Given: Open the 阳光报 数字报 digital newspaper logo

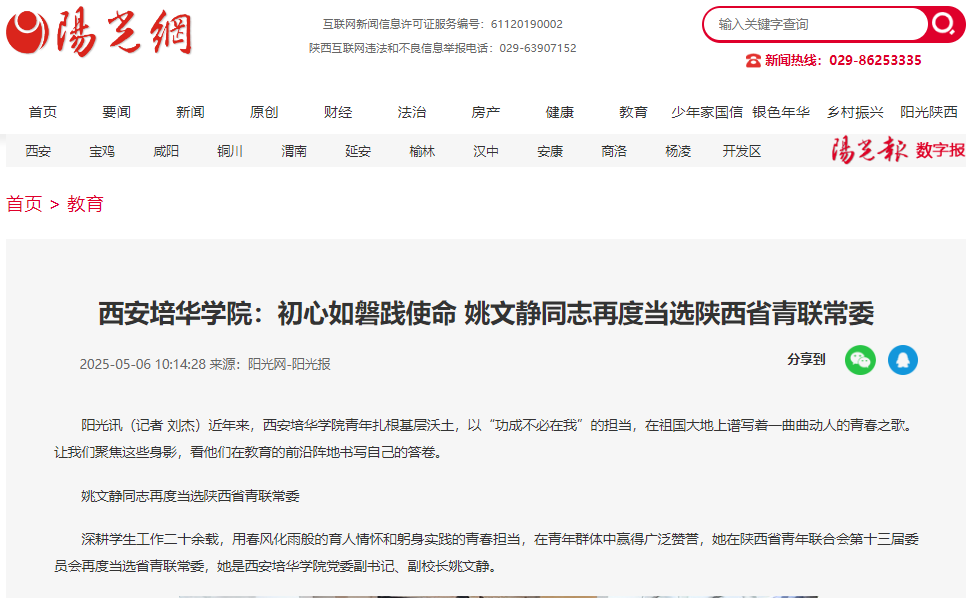Looking at the screenshot, I should (x=897, y=151).
